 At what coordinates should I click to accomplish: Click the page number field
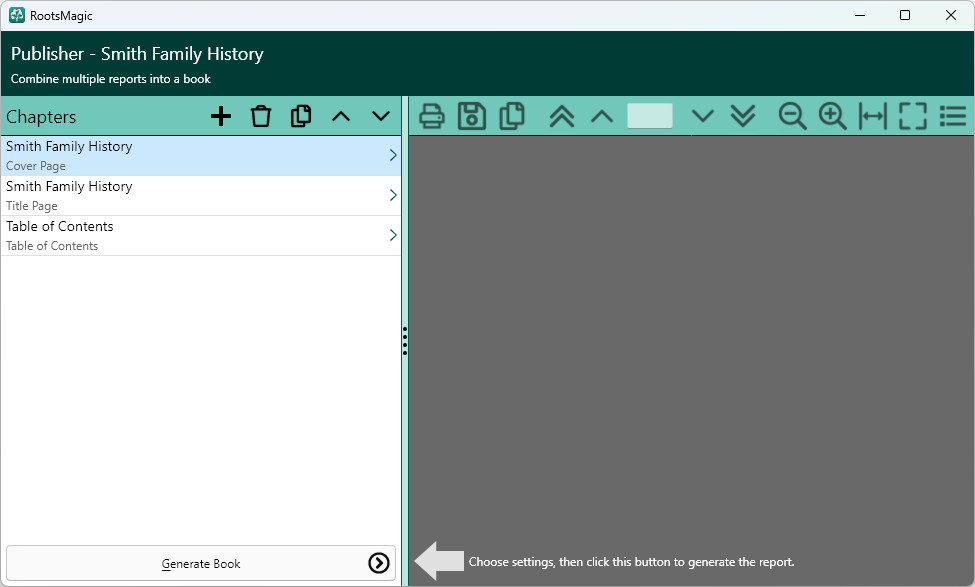[x=650, y=116]
